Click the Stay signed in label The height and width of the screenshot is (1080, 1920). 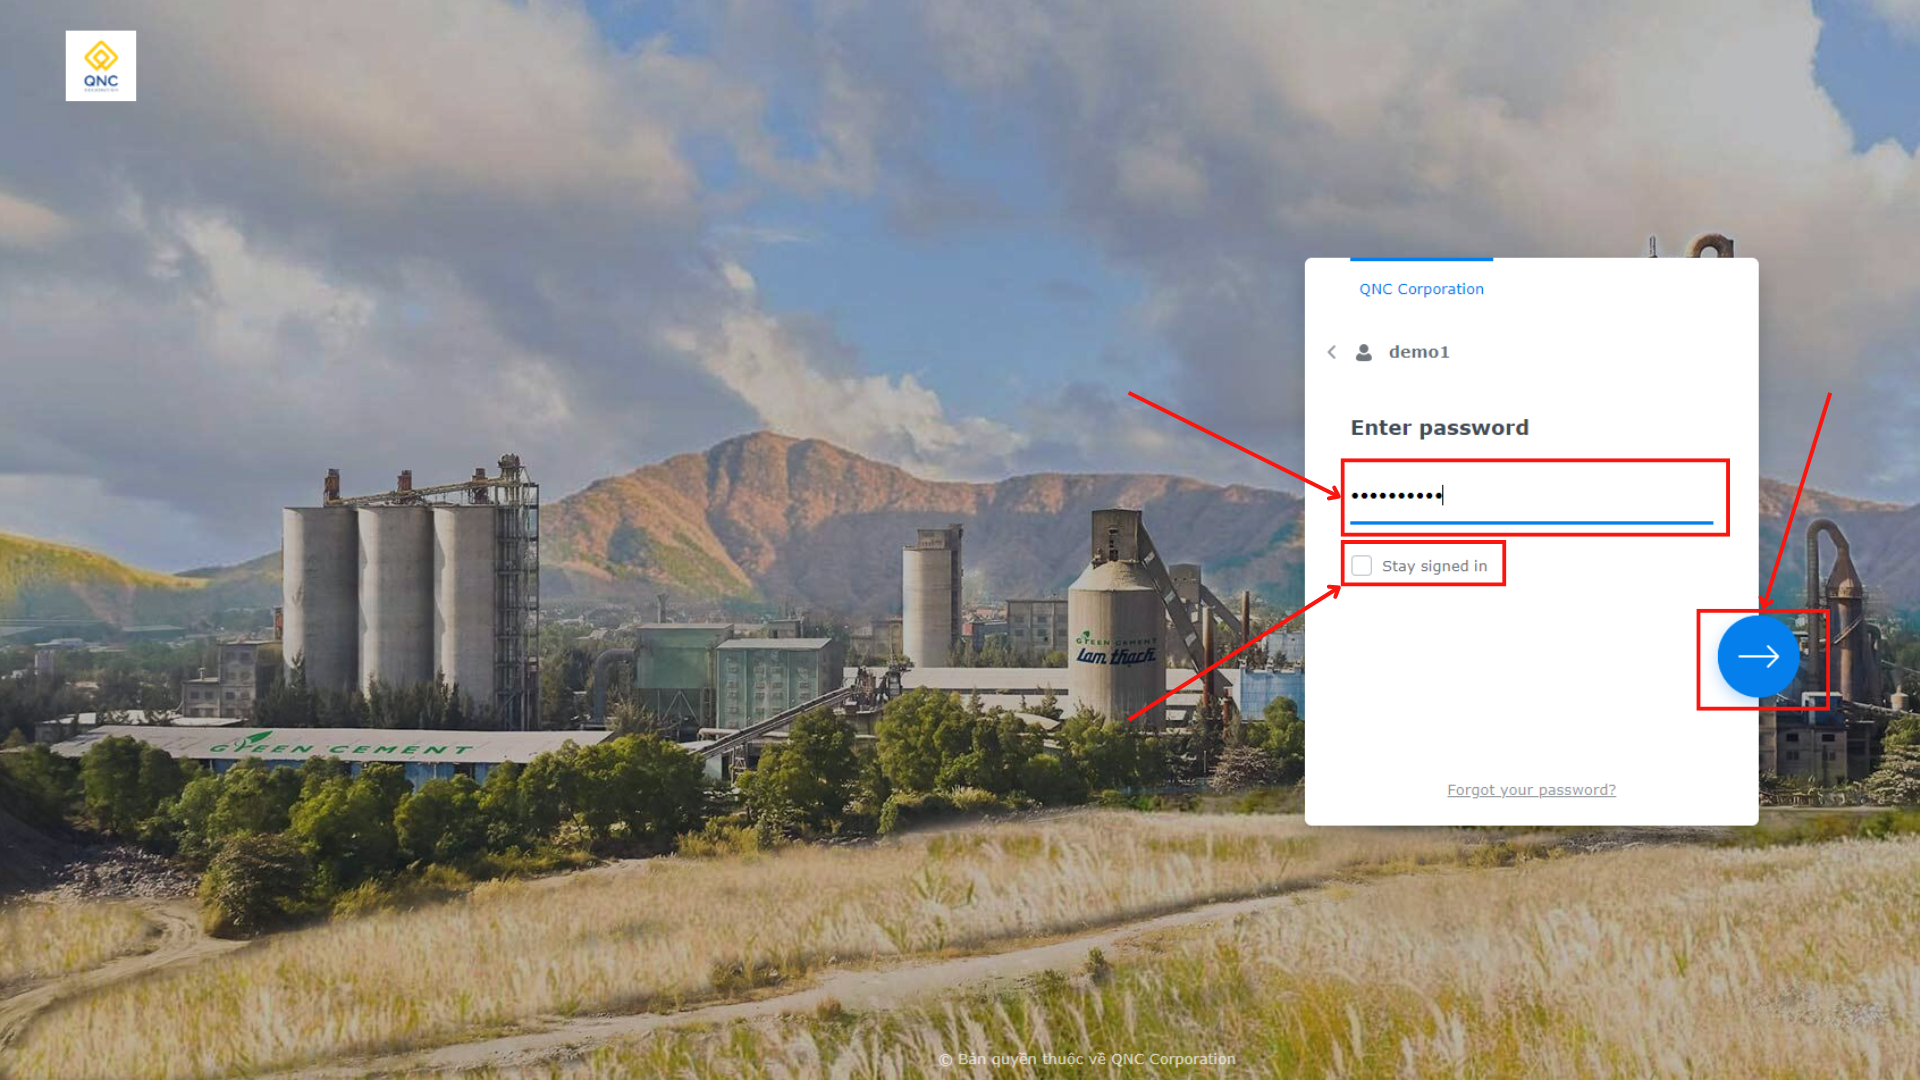click(x=1434, y=566)
